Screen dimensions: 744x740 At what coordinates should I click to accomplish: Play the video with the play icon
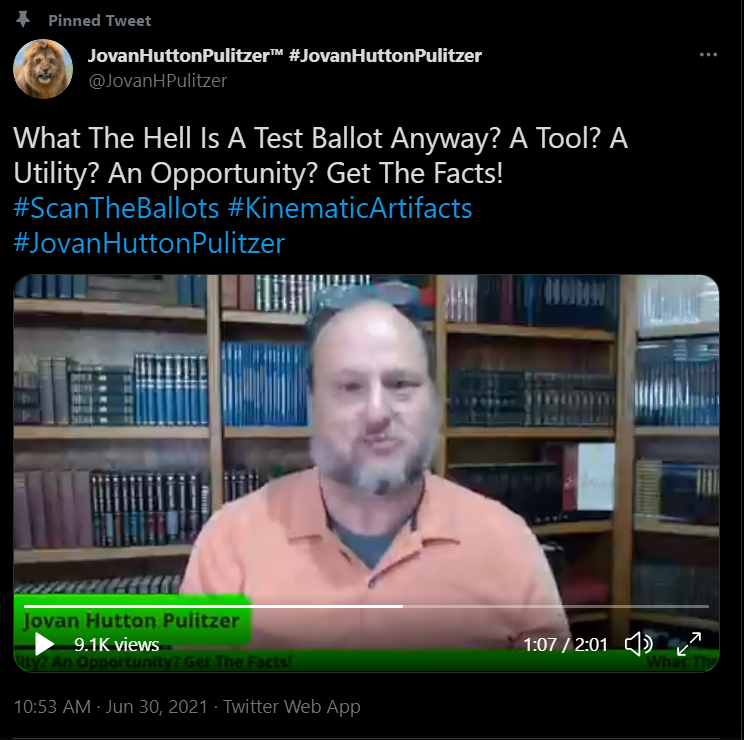coord(44,644)
